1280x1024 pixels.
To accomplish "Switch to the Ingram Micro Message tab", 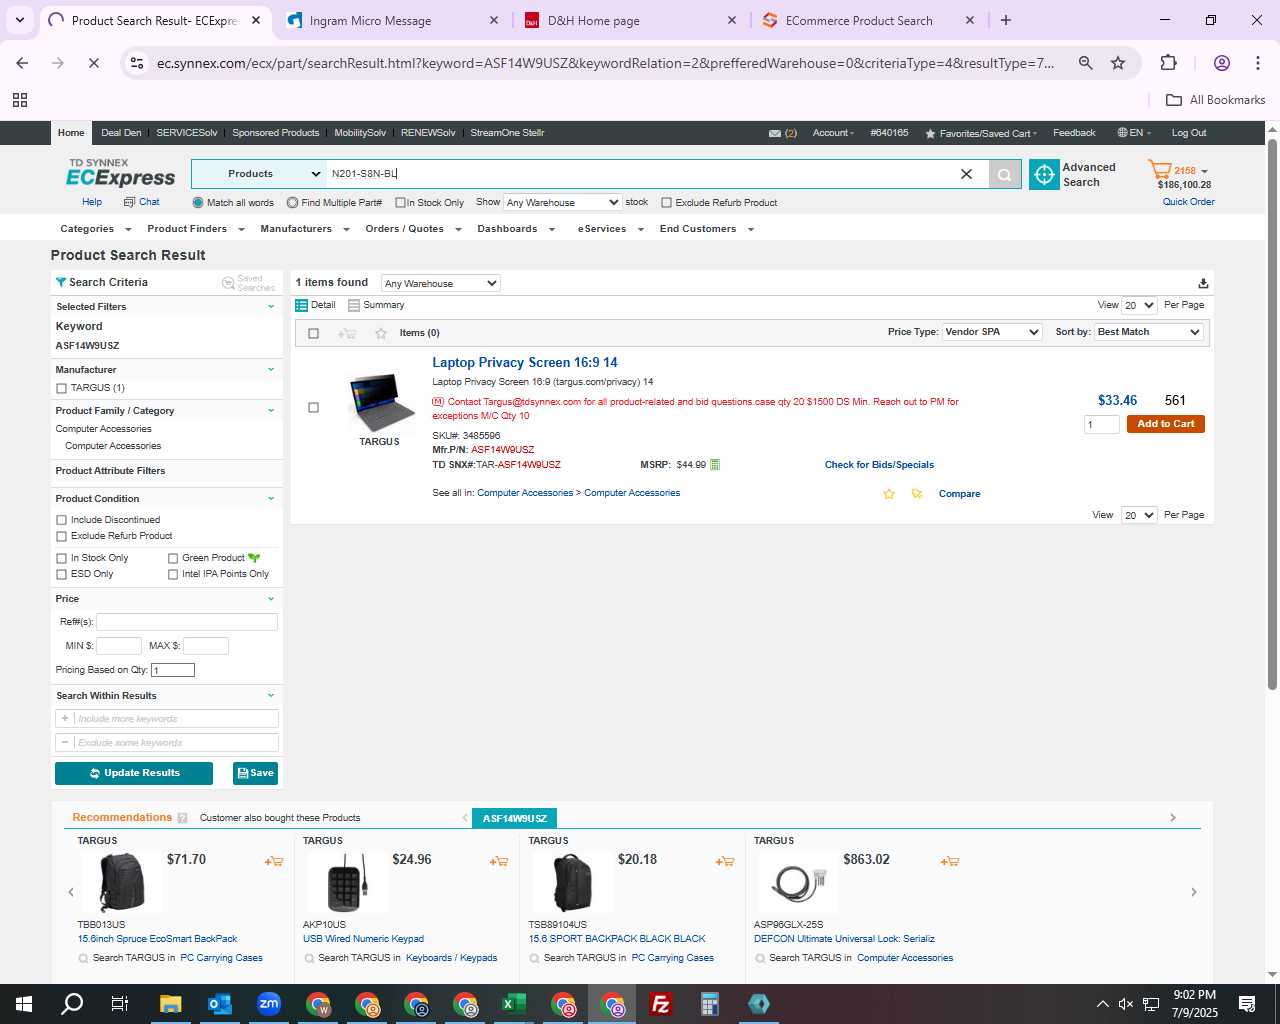I will tap(392, 20).
